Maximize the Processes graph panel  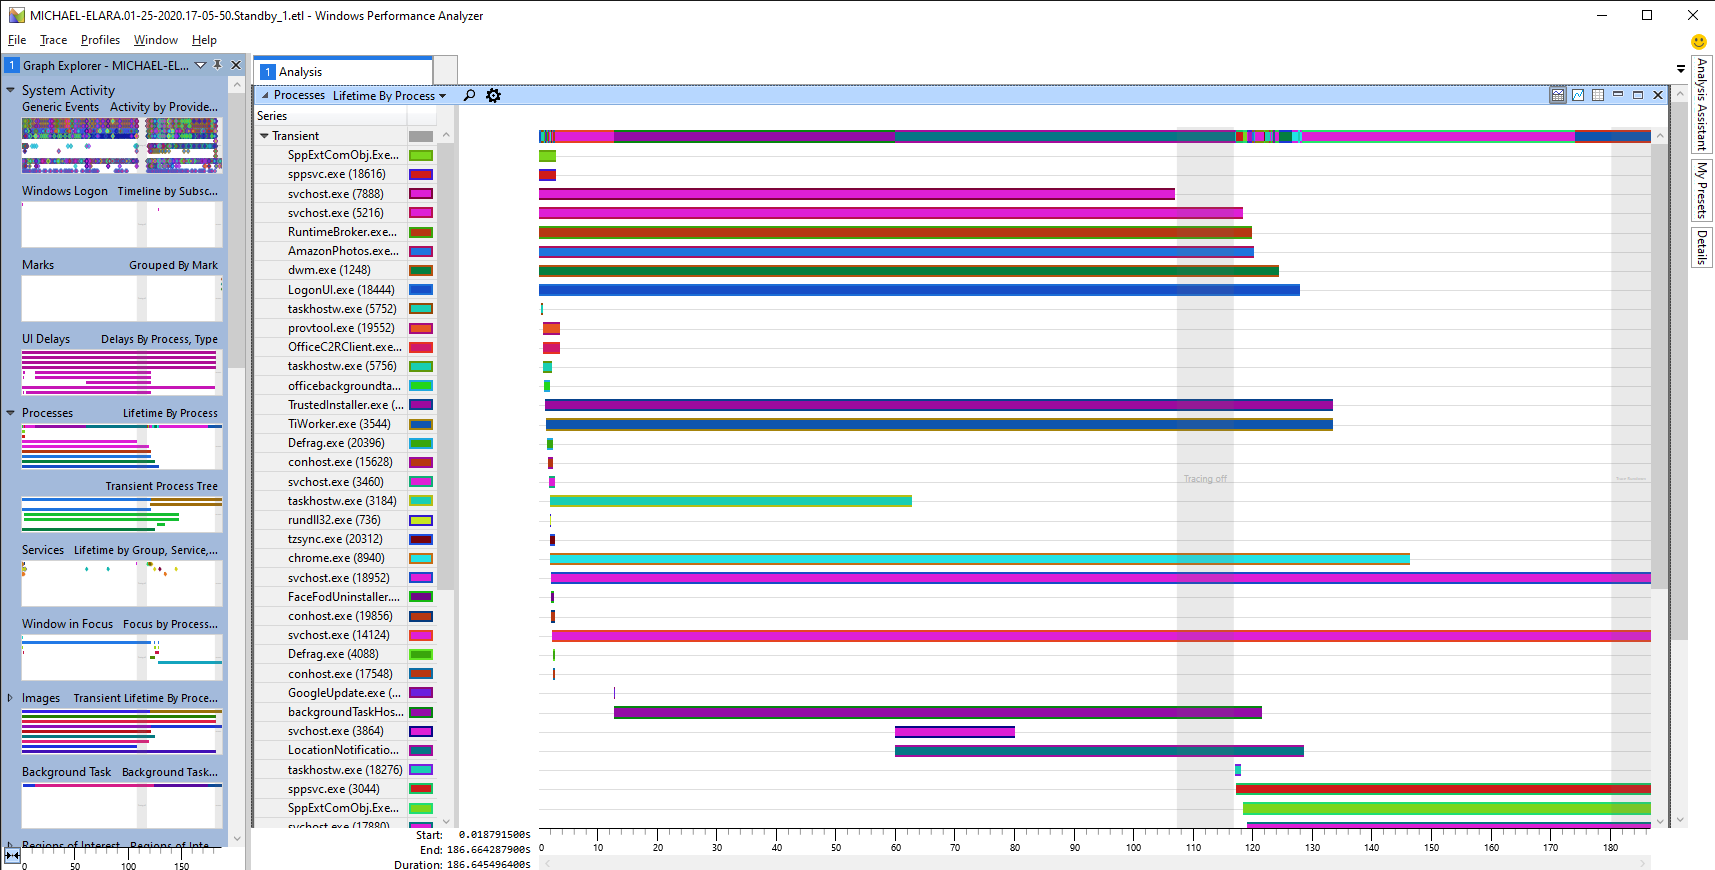coord(1638,95)
